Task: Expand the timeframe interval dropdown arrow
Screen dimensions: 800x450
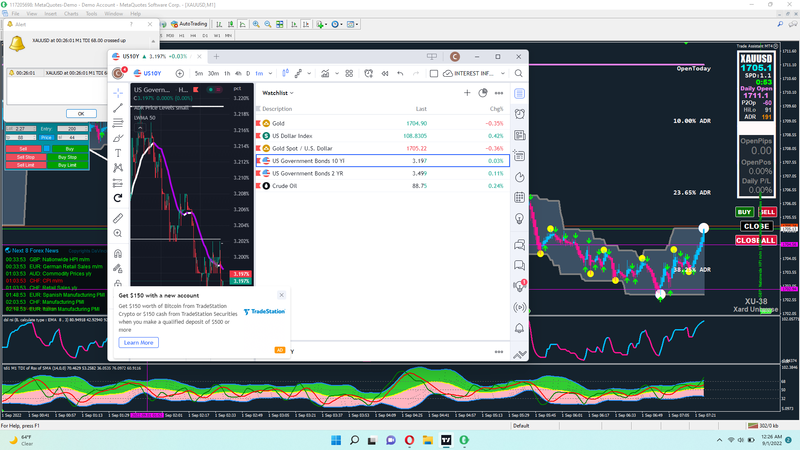Action: 270,73
